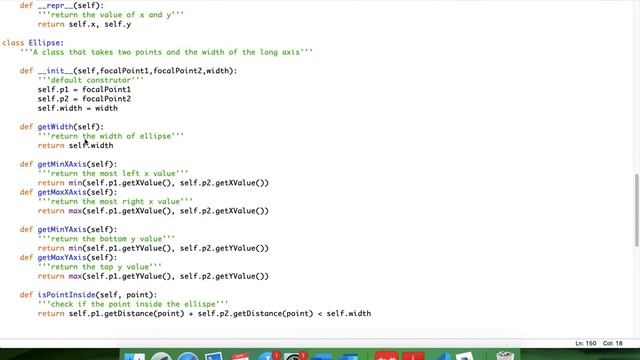Click the return min line with getYValue calls

point(153,249)
